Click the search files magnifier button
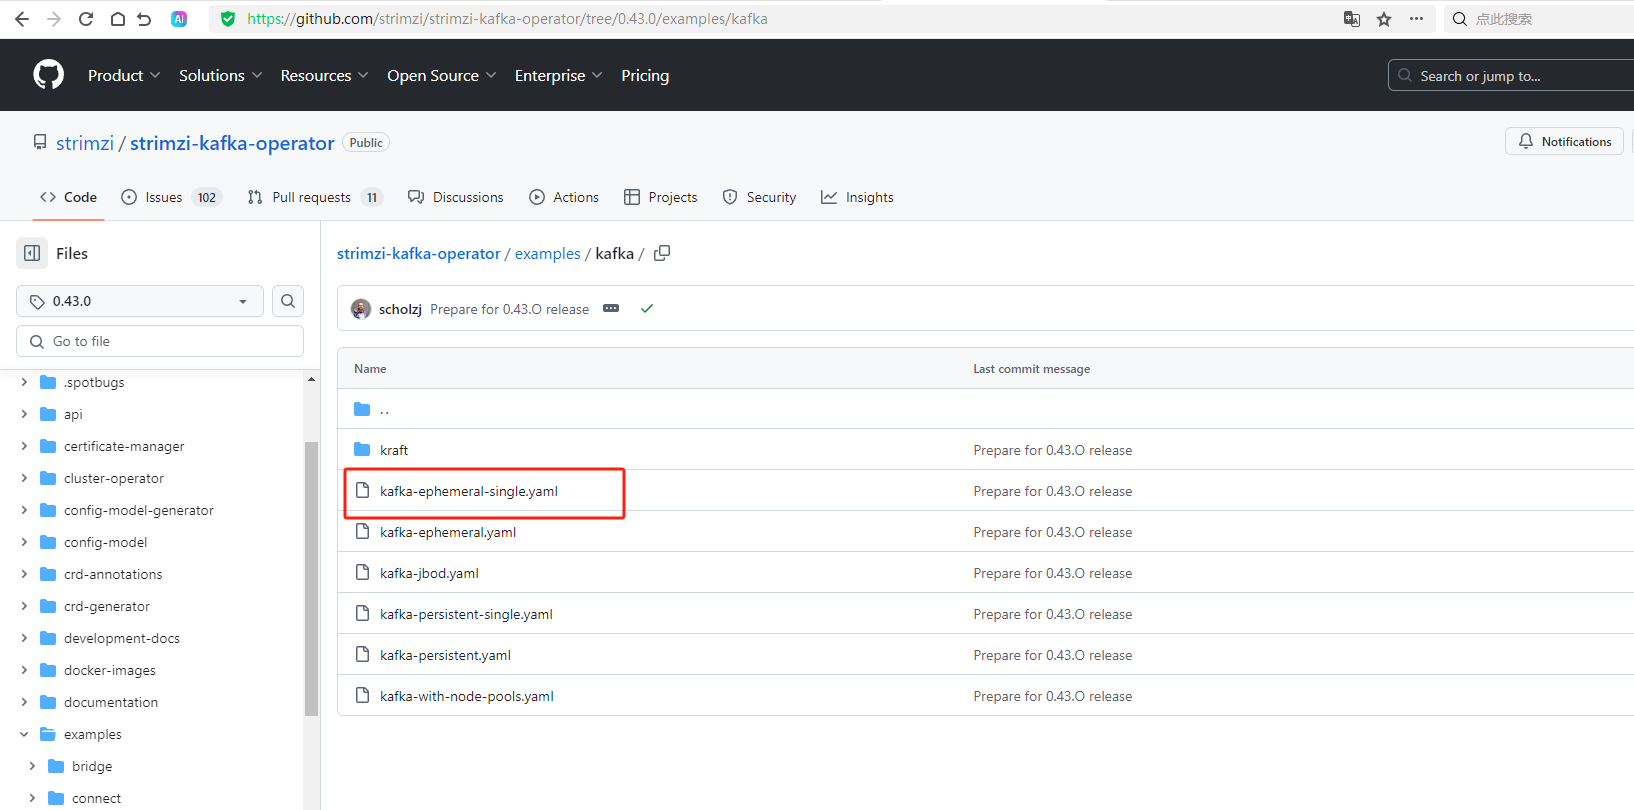 coord(288,301)
